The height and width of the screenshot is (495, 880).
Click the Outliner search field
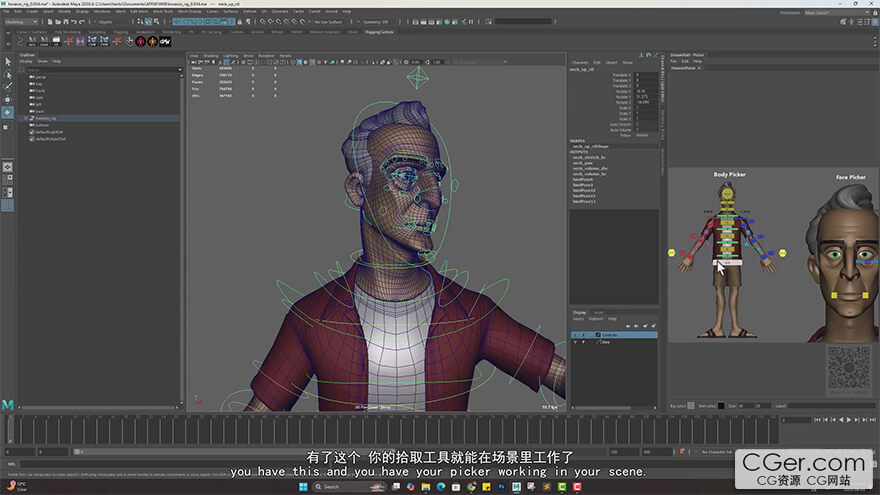click(100, 69)
